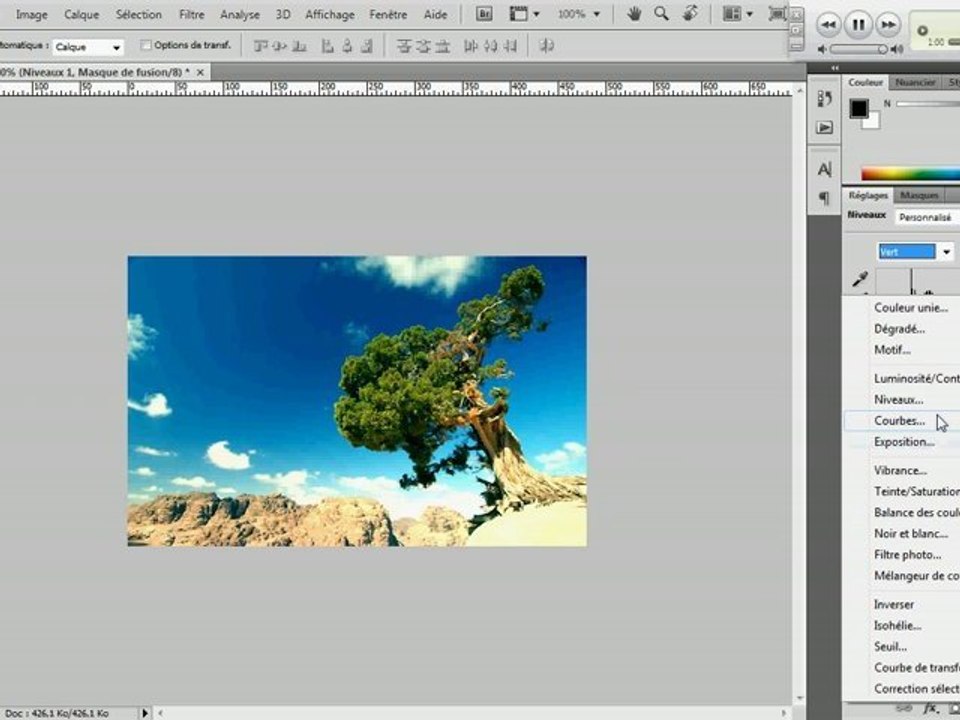
Task: Select Teinte/Saturation adjustment entry
Action: tap(916, 491)
